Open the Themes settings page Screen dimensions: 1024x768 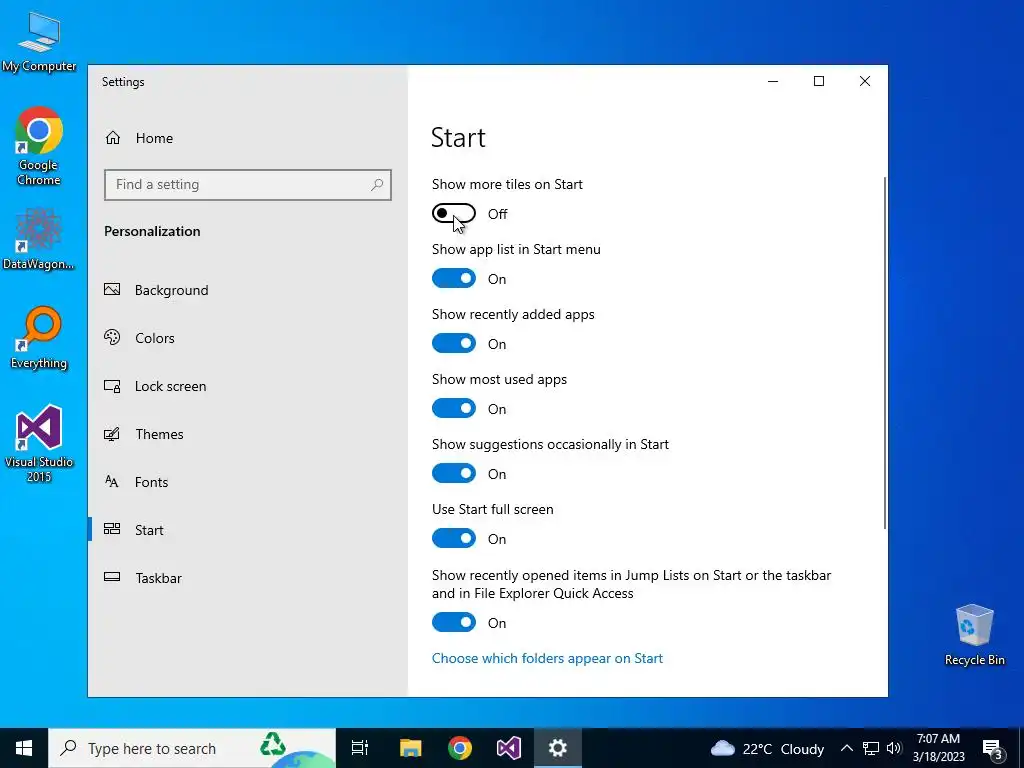pyautogui.click(x=248, y=434)
